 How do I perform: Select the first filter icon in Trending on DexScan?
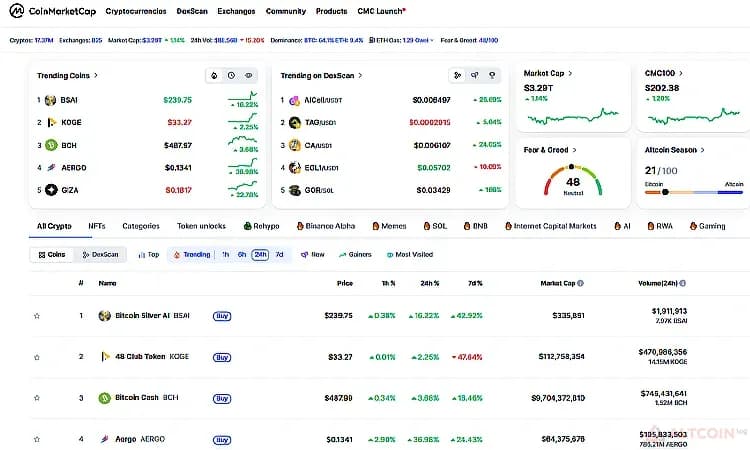click(x=458, y=76)
